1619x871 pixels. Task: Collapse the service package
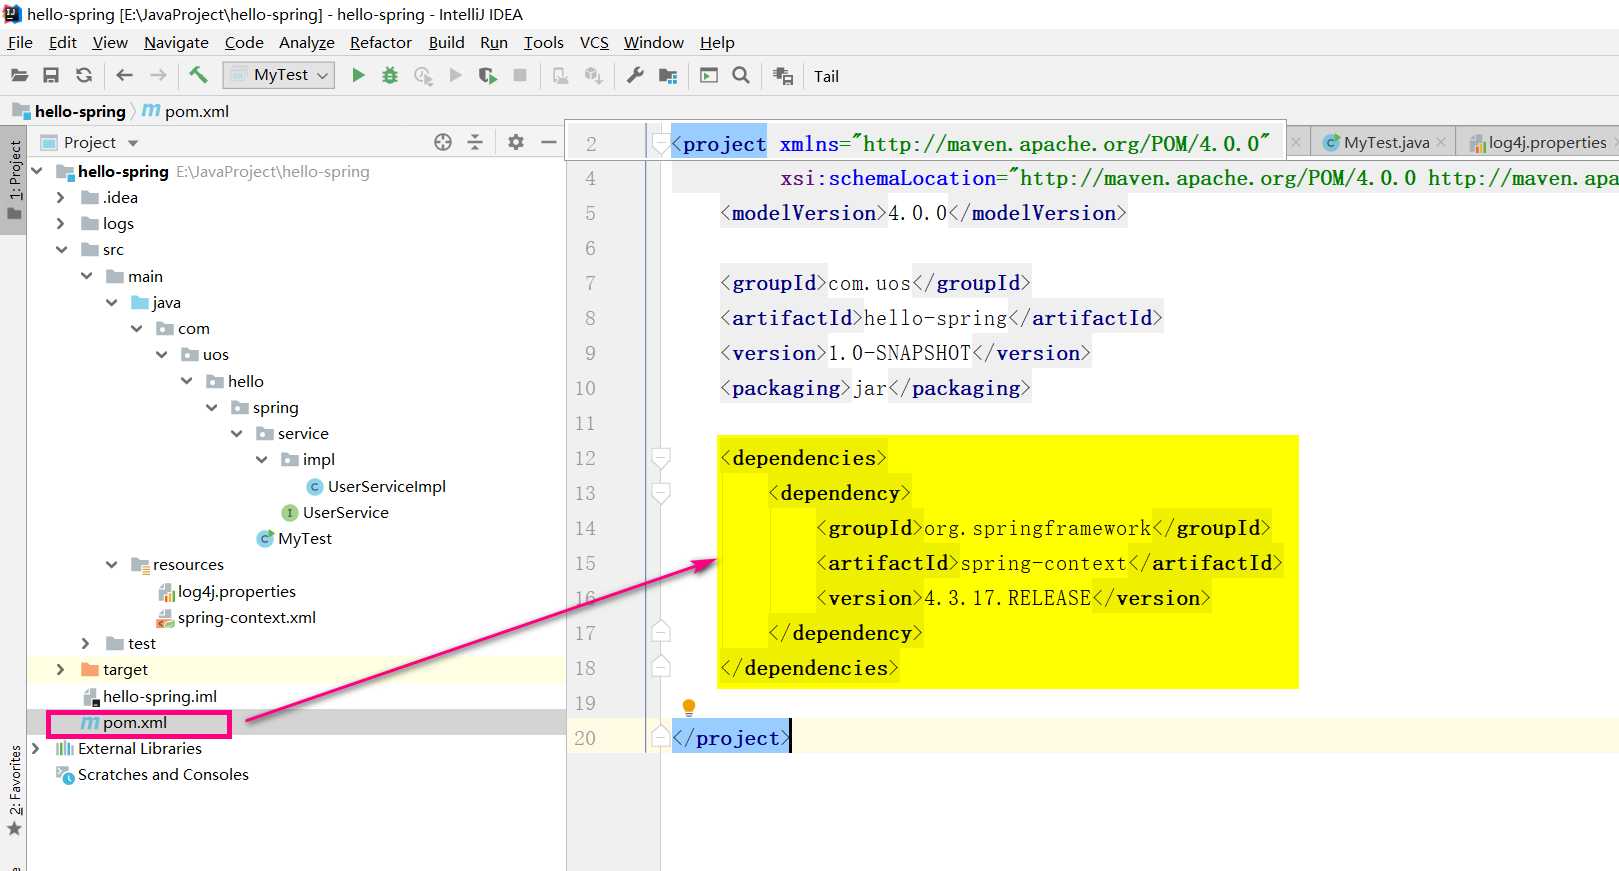(x=236, y=433)
